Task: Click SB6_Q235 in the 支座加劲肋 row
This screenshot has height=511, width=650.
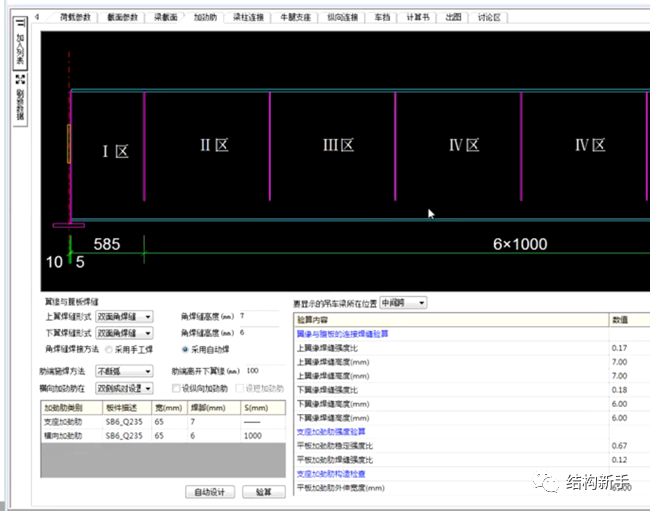Action: [x=124, y=422]
